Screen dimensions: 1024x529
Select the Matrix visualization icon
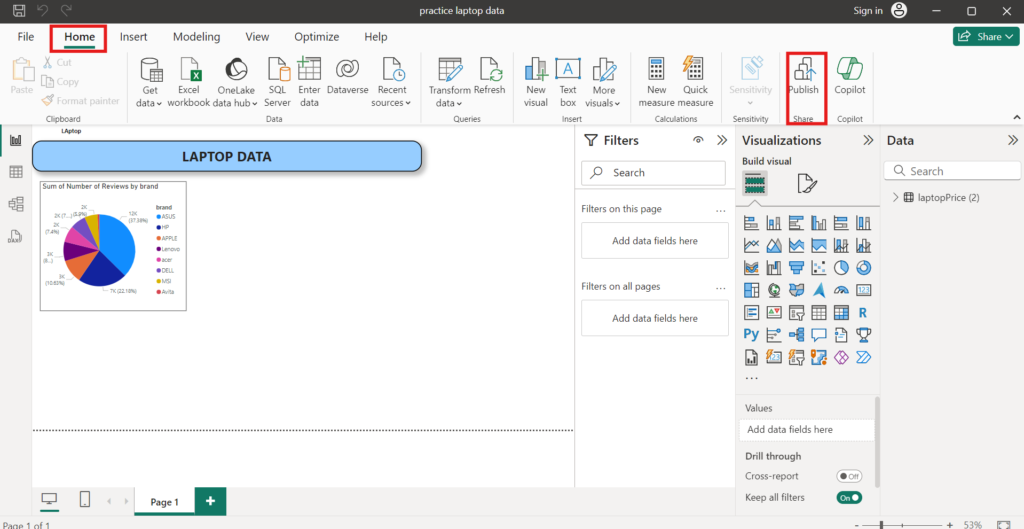[x=841, y=313]
